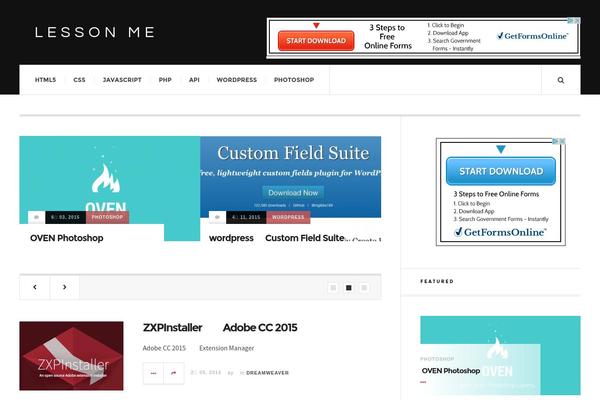Image resolution: width=600 pixels, height=400 pixels.
Task: Click blue START DOWNLOAD sidebar ad button
Action: pos(501,171)
